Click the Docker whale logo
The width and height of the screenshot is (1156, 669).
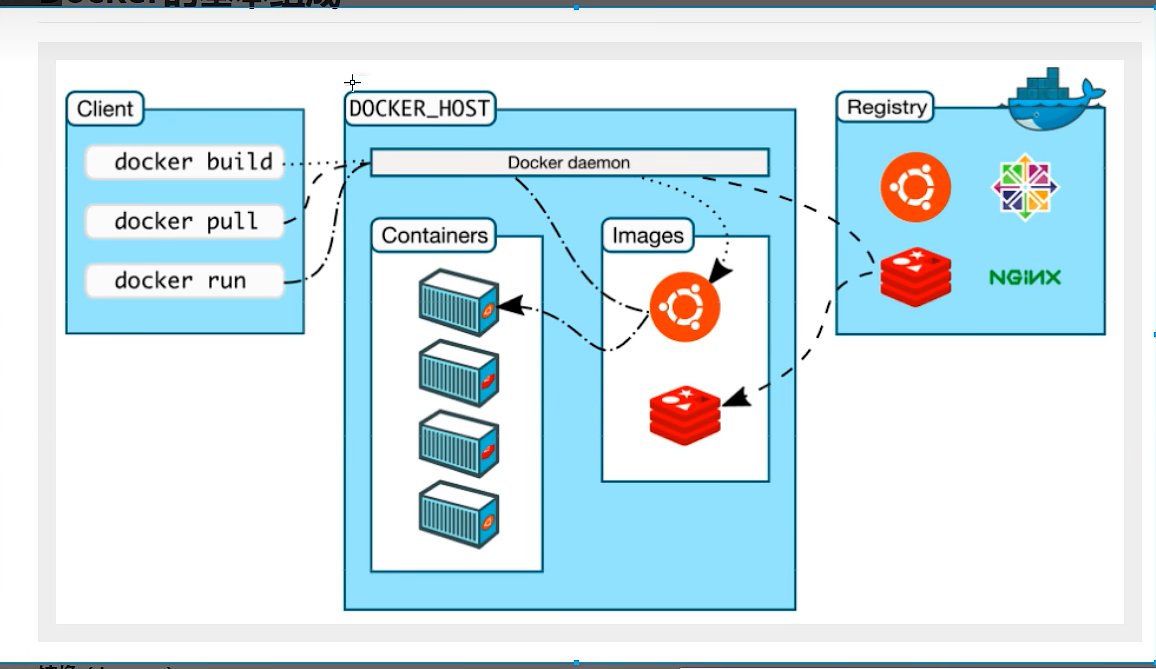[x=1052, y=99]
